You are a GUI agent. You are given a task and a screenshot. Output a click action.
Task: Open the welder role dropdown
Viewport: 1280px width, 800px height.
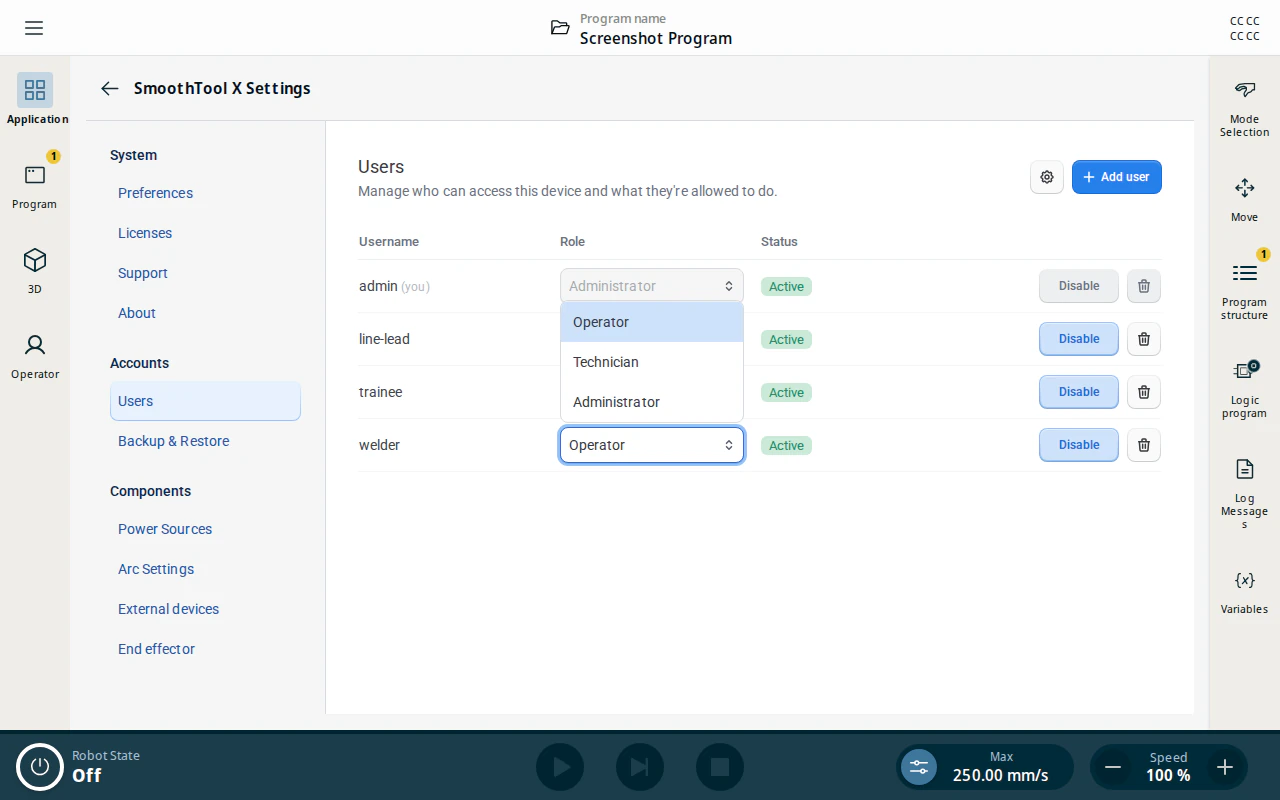[652, 445]
